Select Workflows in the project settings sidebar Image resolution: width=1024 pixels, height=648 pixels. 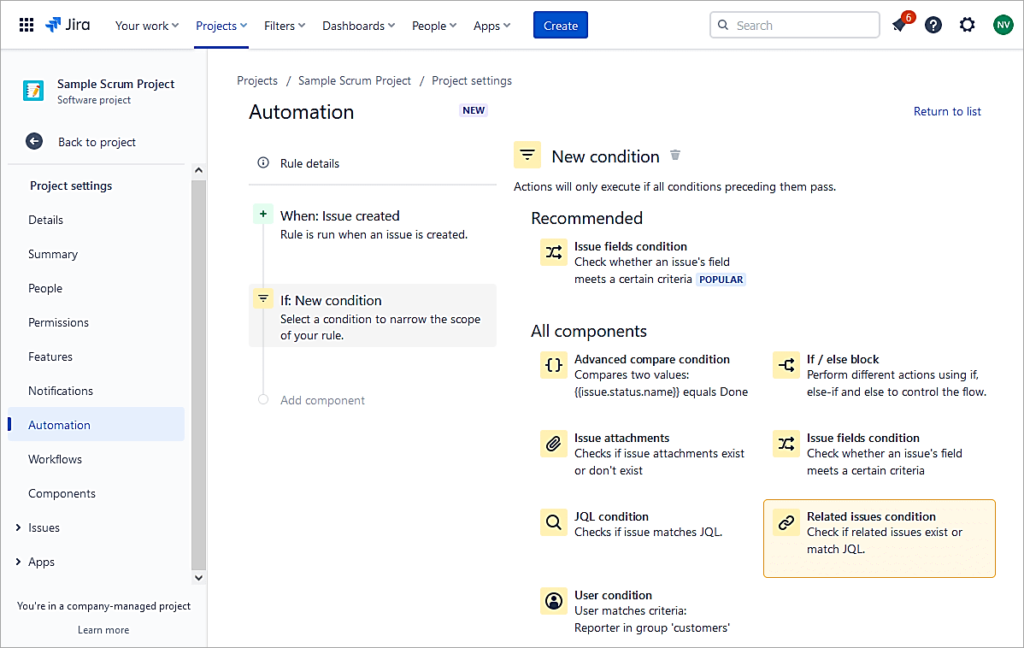pyautogui.click(x=54, y=459)
